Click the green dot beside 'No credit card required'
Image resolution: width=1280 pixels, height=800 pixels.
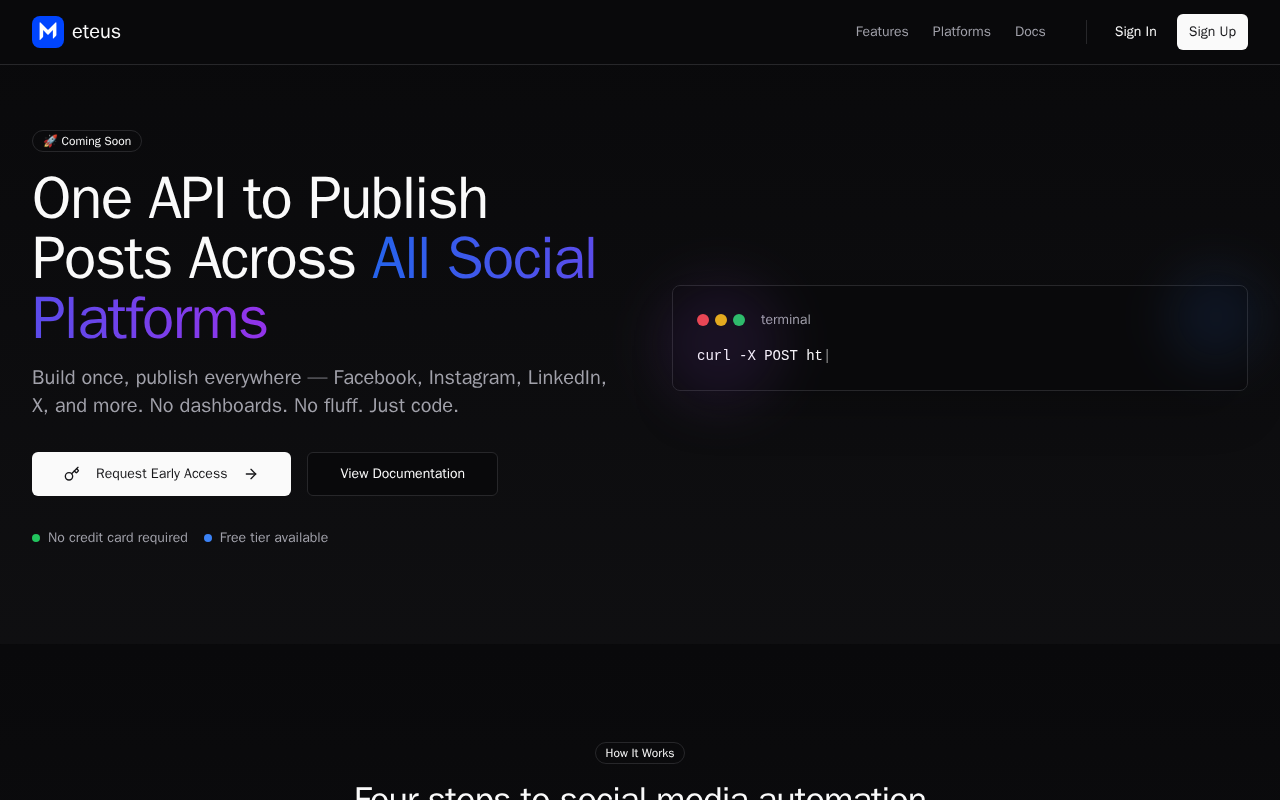click(x=36, y=538)
